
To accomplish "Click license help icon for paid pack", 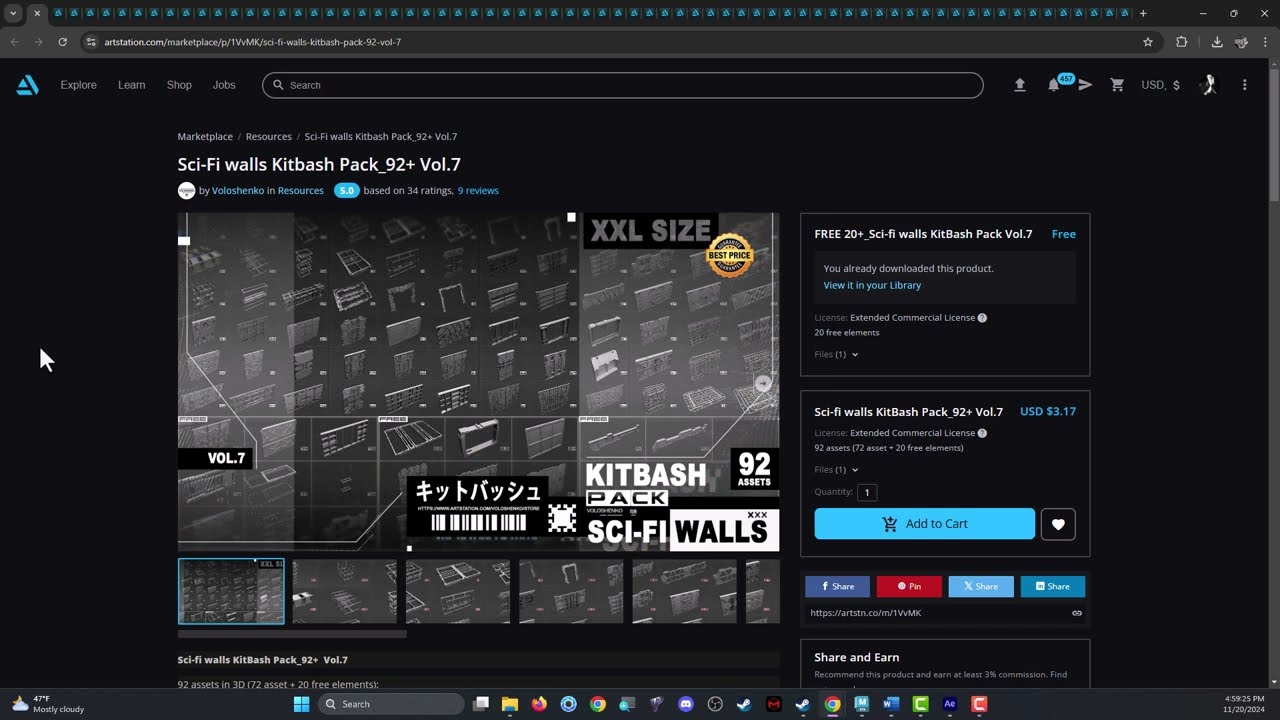I will [982, 433].
